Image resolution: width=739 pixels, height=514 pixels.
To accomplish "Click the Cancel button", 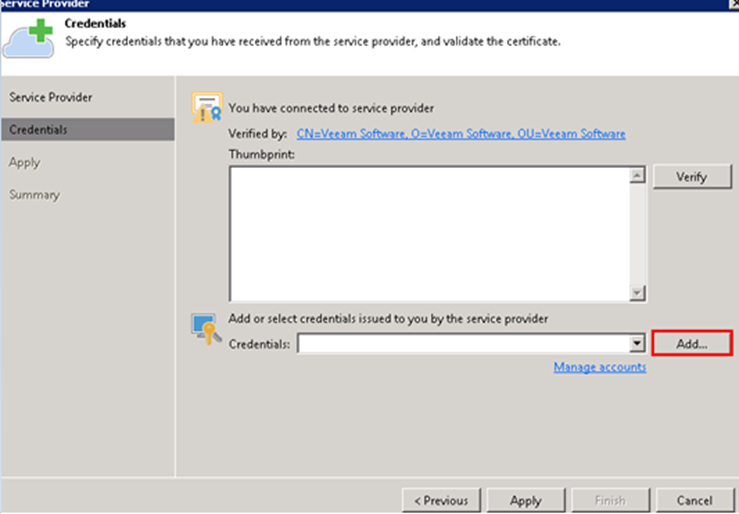I will tap(695, 500).
